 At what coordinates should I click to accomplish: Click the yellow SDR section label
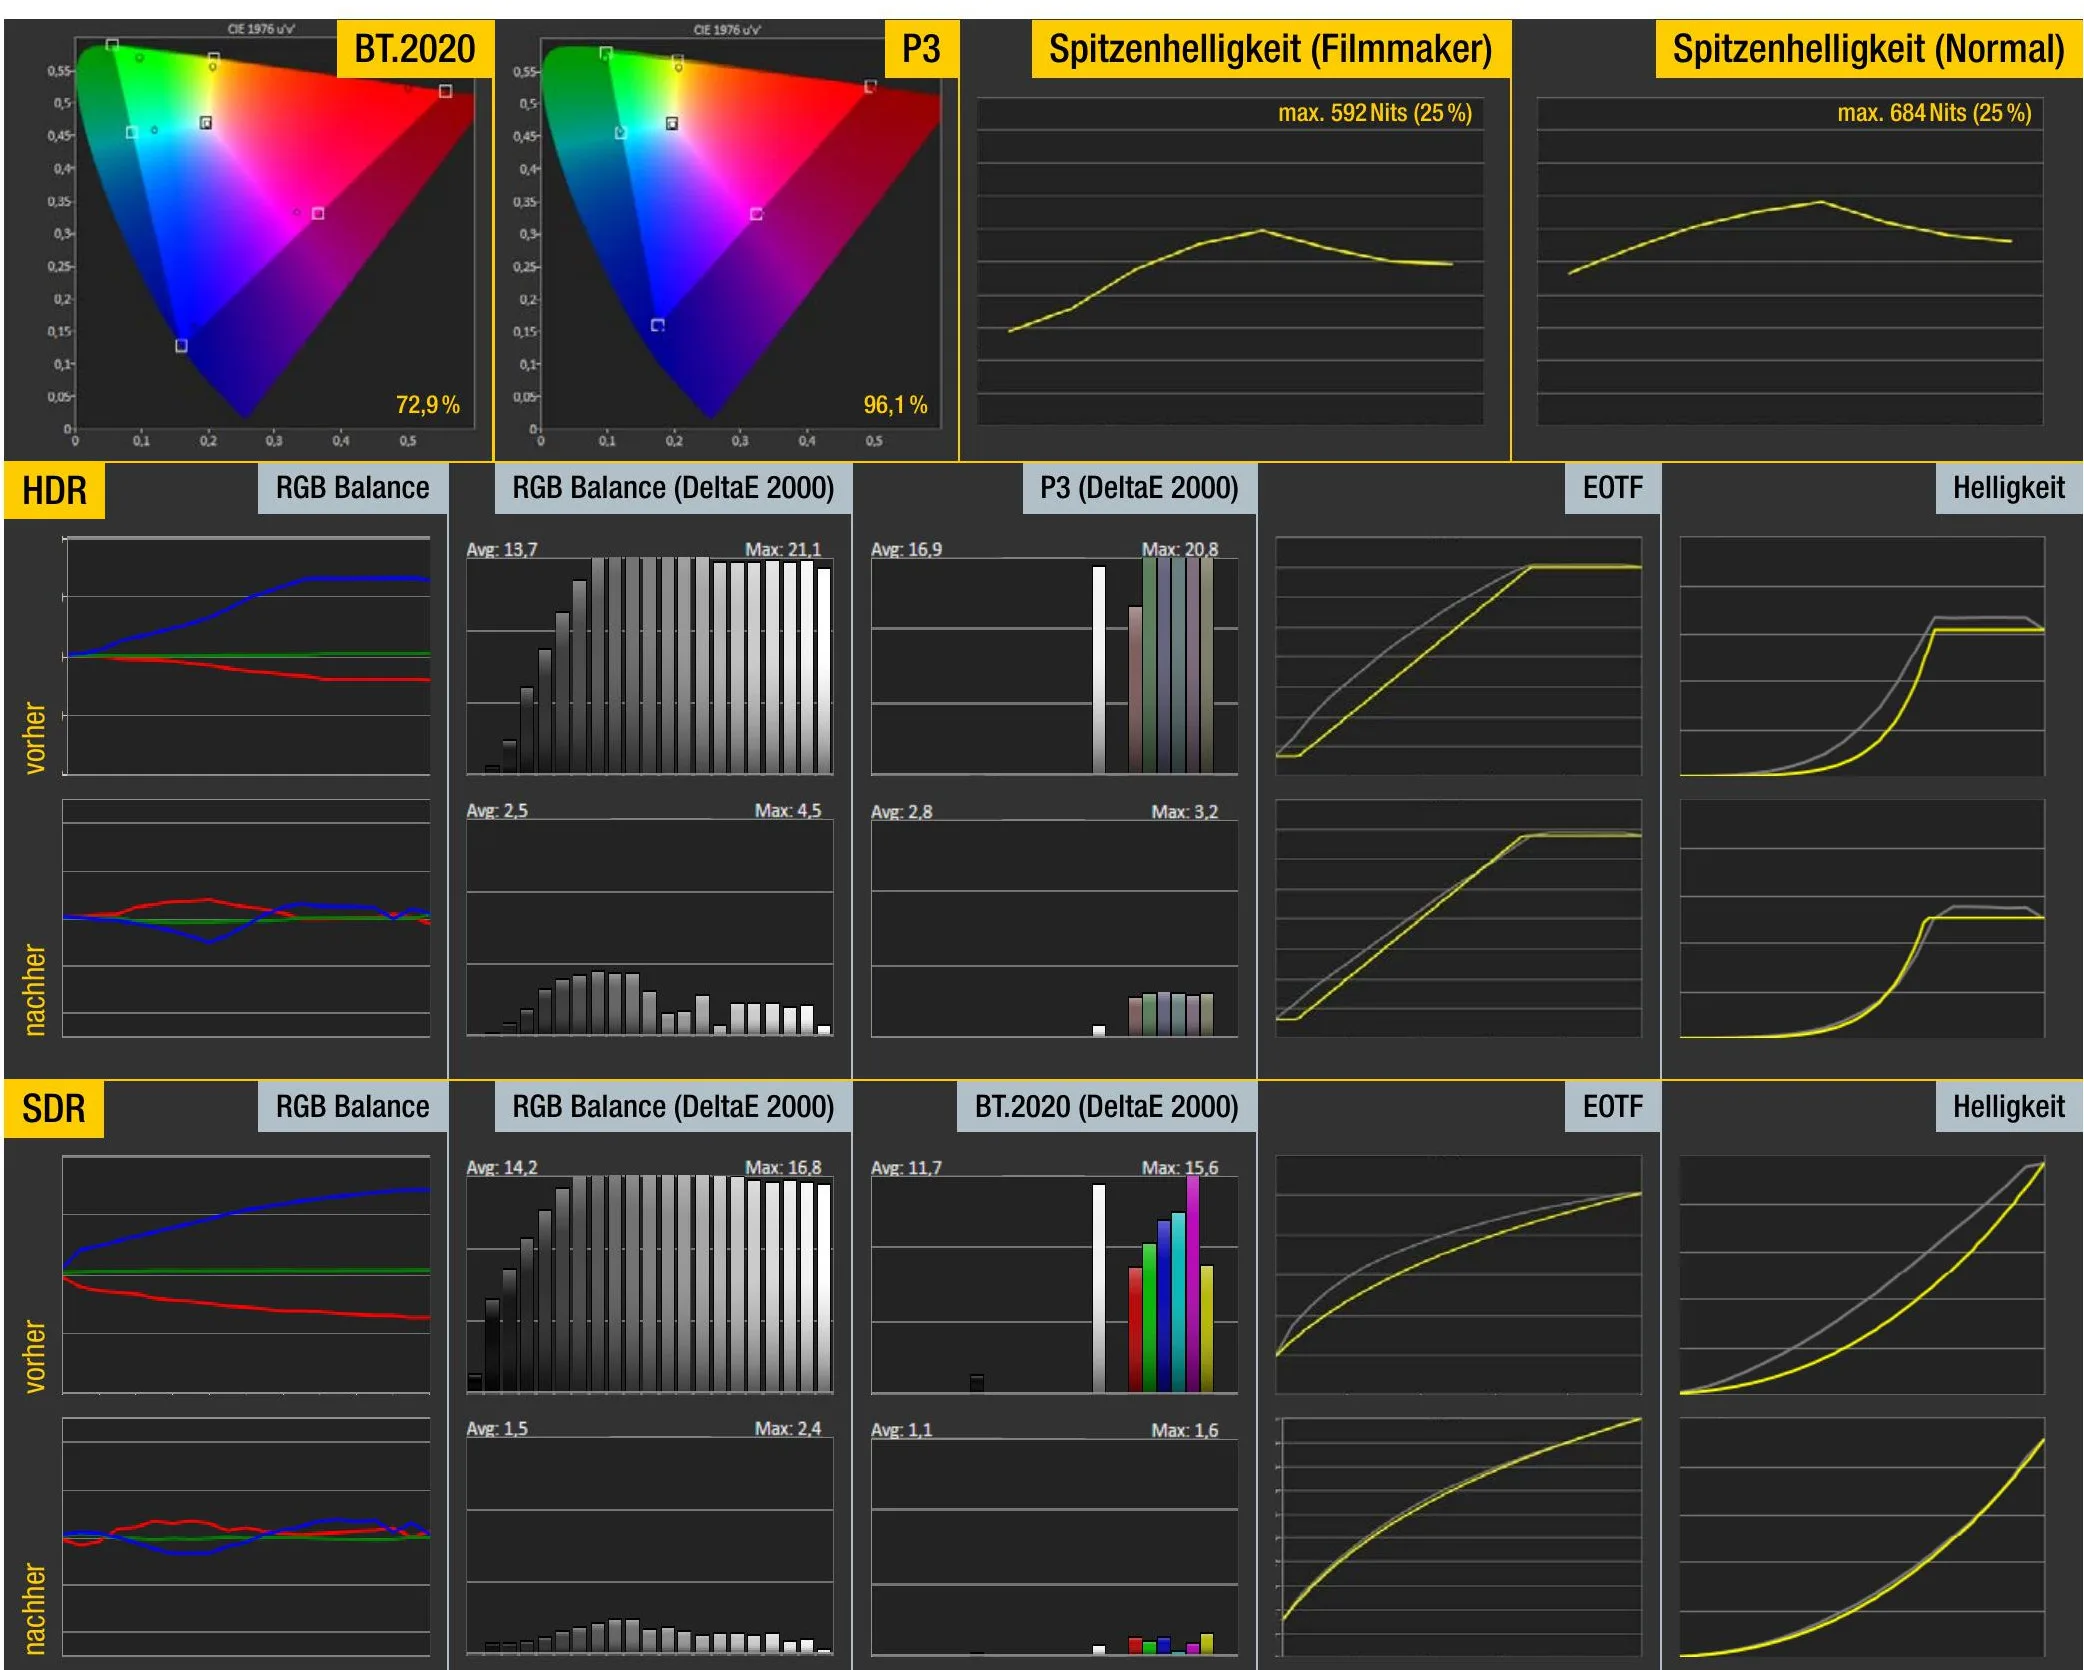pos(54,1109)
